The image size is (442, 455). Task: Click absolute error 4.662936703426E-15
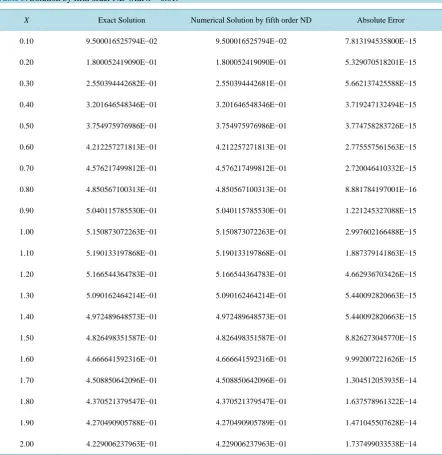[381, 274]
